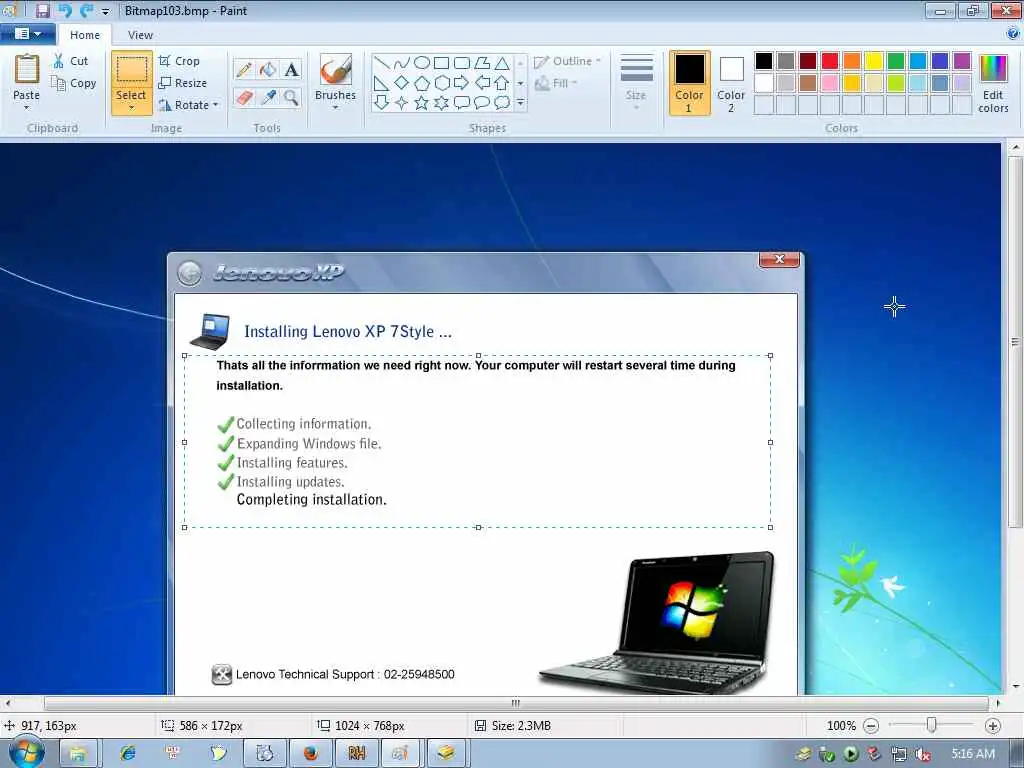1024x768 pixels.
Task: Pick the yellow color swatch
Action: tap(873, 61)
